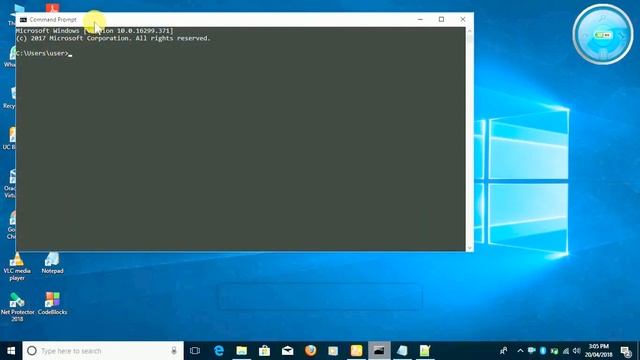Minimize the Command Prompt window
640x360 pixels.
click(420, 19)
